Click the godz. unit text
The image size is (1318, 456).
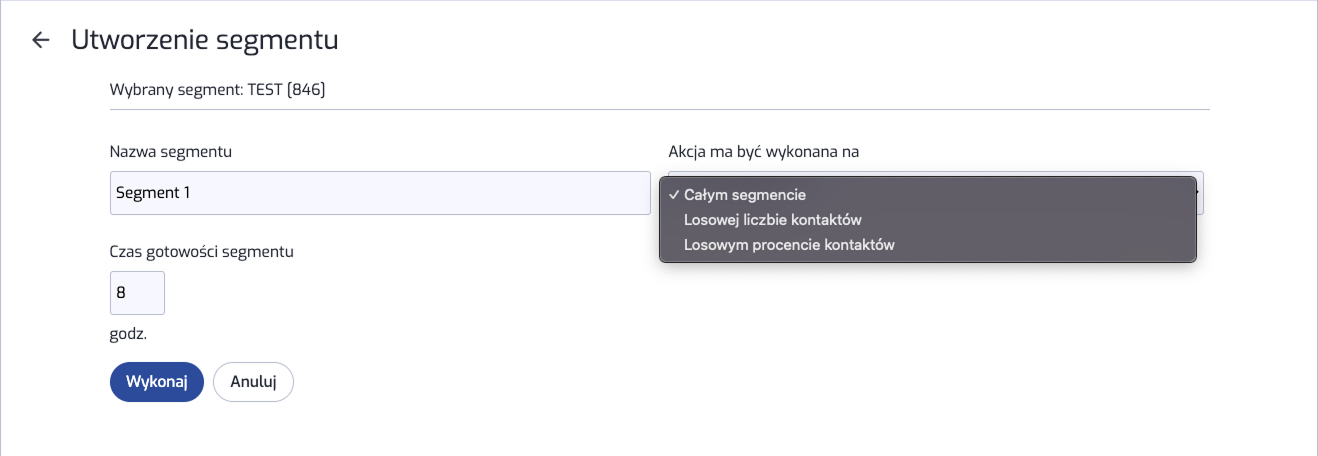coord(128,334)
